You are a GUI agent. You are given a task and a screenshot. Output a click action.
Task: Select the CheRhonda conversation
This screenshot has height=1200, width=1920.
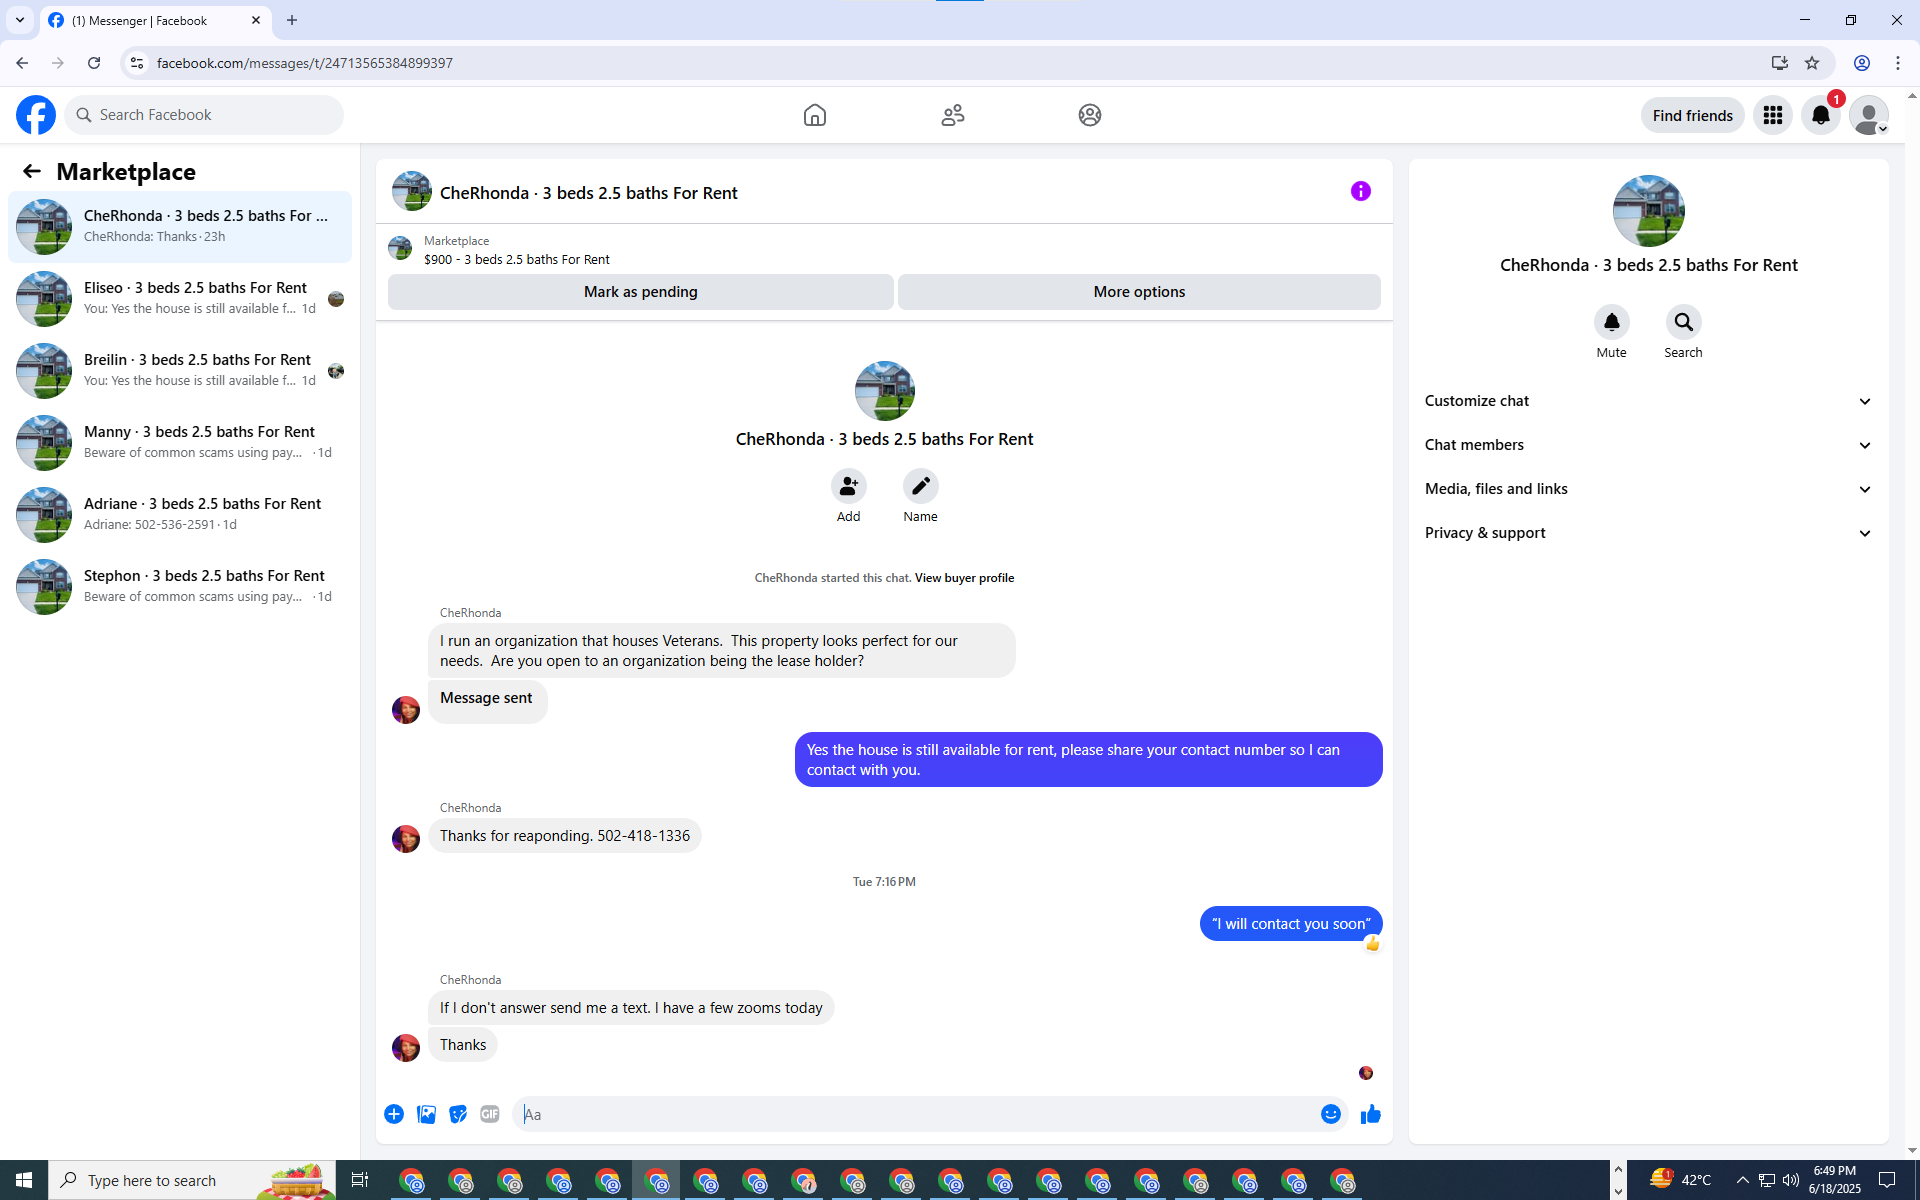[x=180, y=227]
